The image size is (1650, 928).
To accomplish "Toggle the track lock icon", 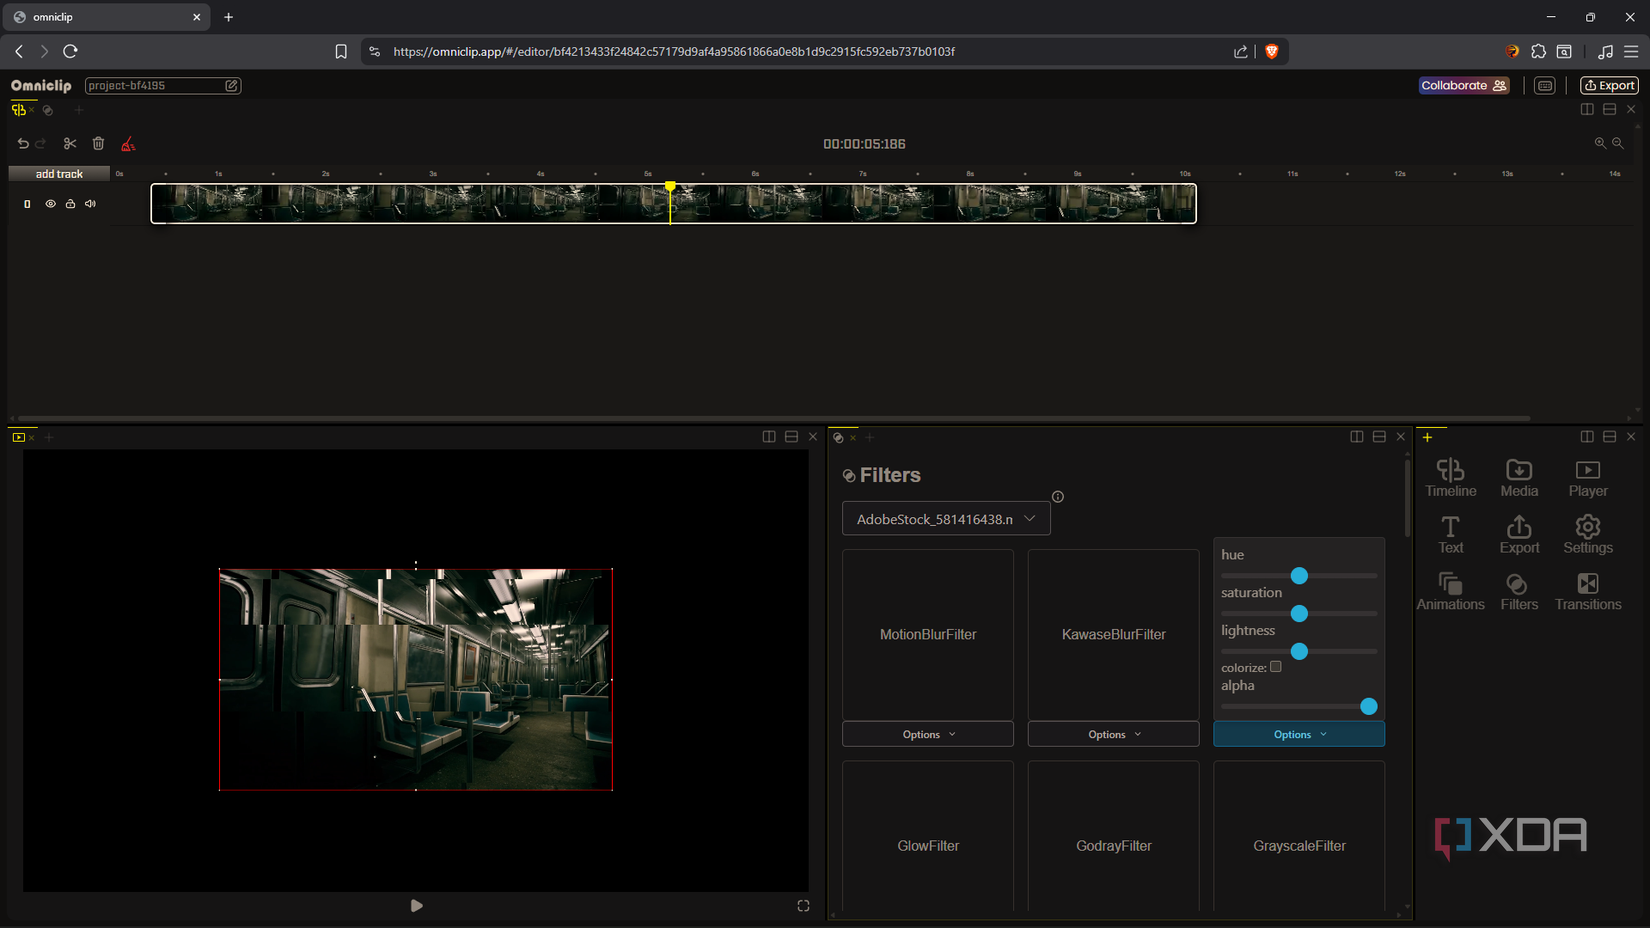I will click(70, 203).
